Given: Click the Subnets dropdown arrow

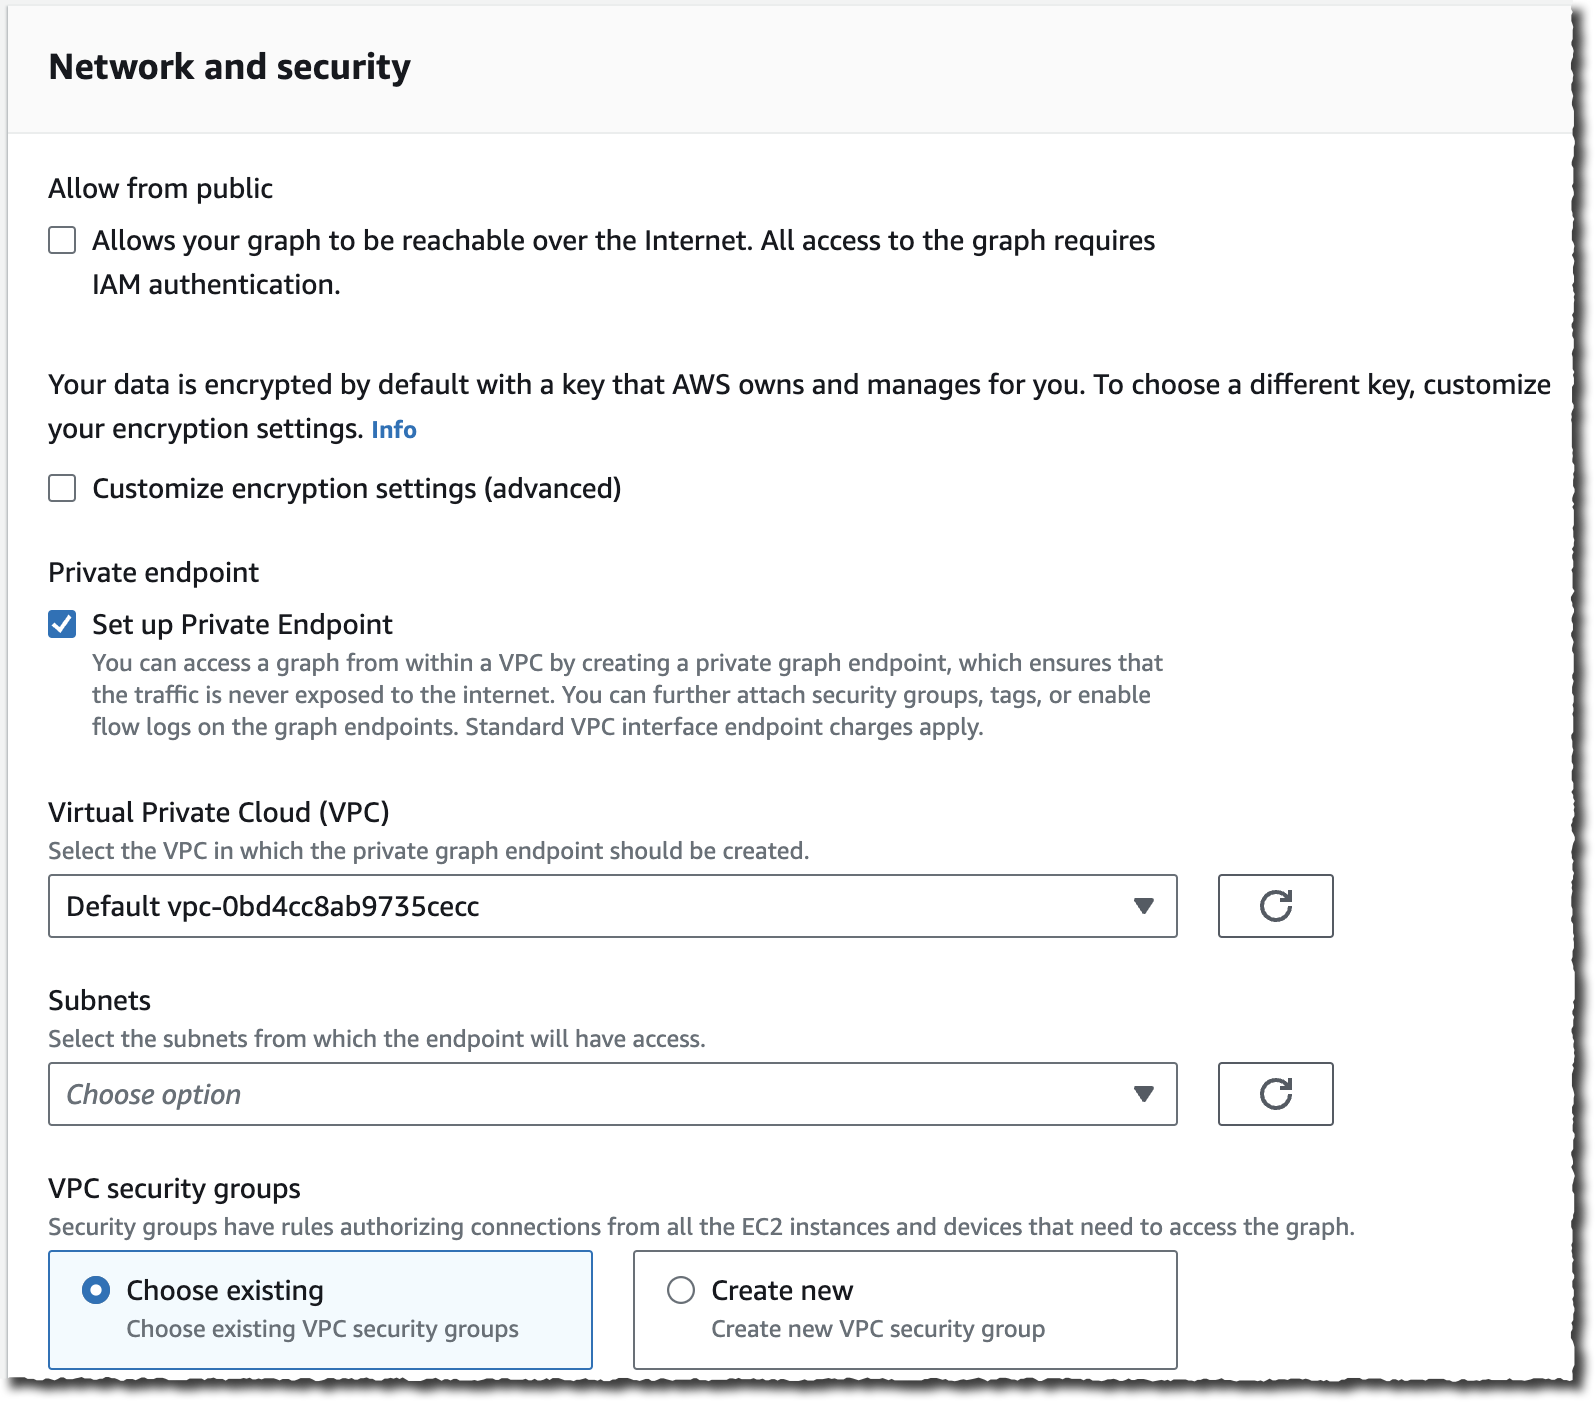Looking at the screenshot, I should [x=1144, y=1094].
